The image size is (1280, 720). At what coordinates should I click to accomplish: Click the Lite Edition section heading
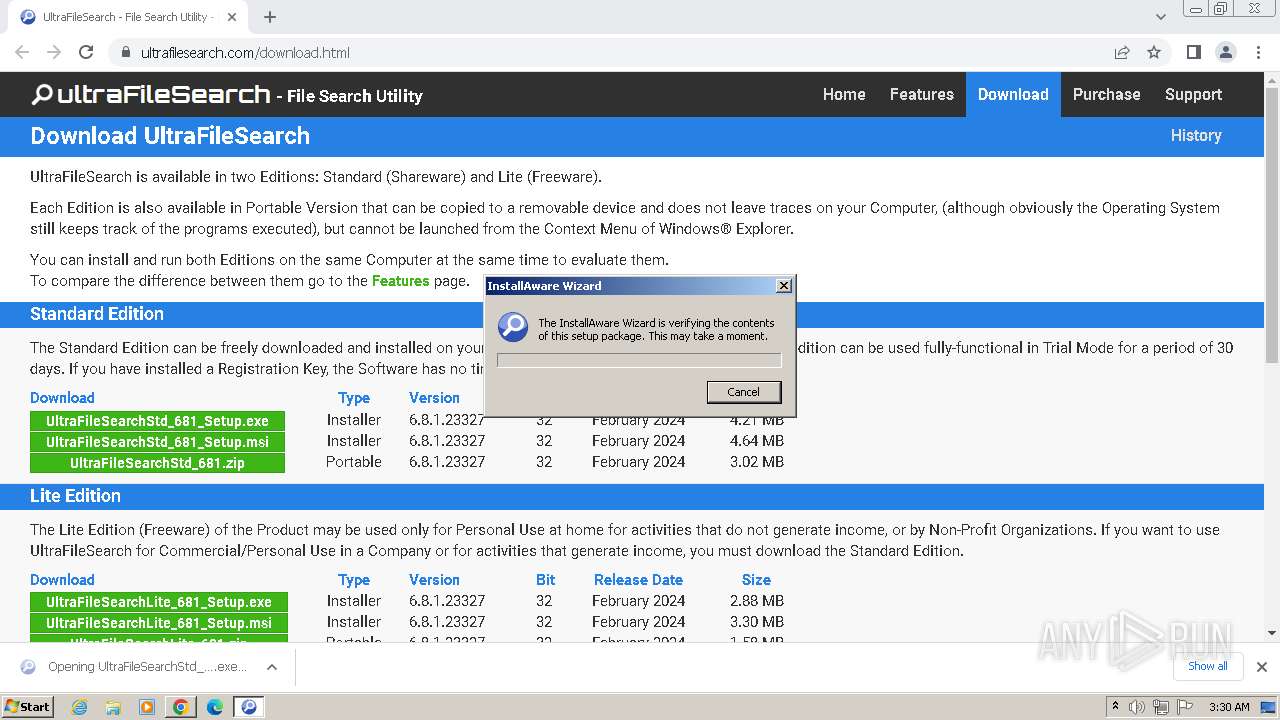click(75, 496)
